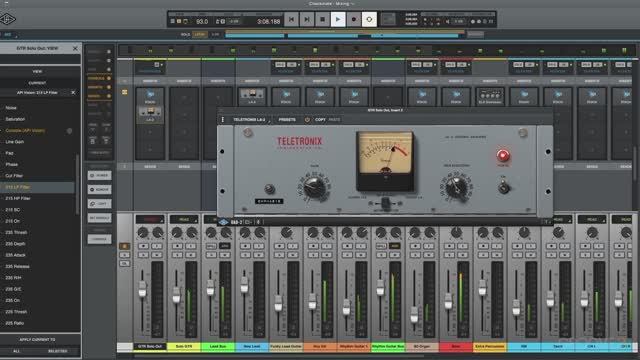Select the 215 HP Filter entry
Image resolution: width=640 pixels, height=360 pixels.
[x=18, y=198]
